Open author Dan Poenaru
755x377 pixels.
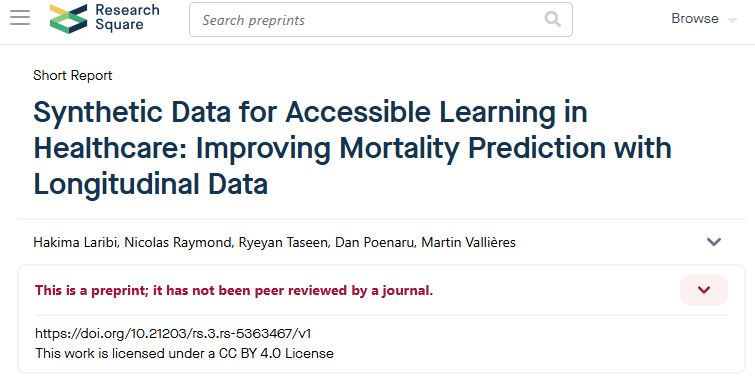[x=375, y=242]
